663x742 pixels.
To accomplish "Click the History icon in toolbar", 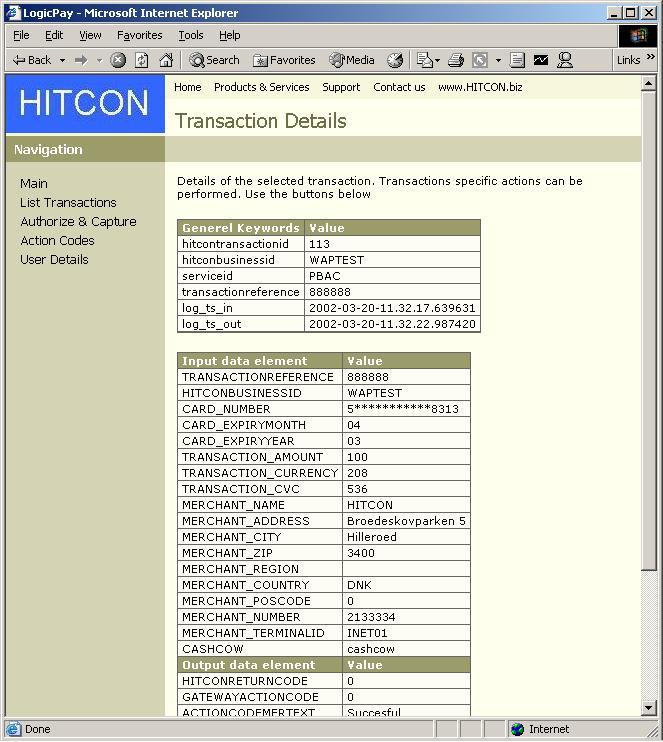I will point(395,60).
